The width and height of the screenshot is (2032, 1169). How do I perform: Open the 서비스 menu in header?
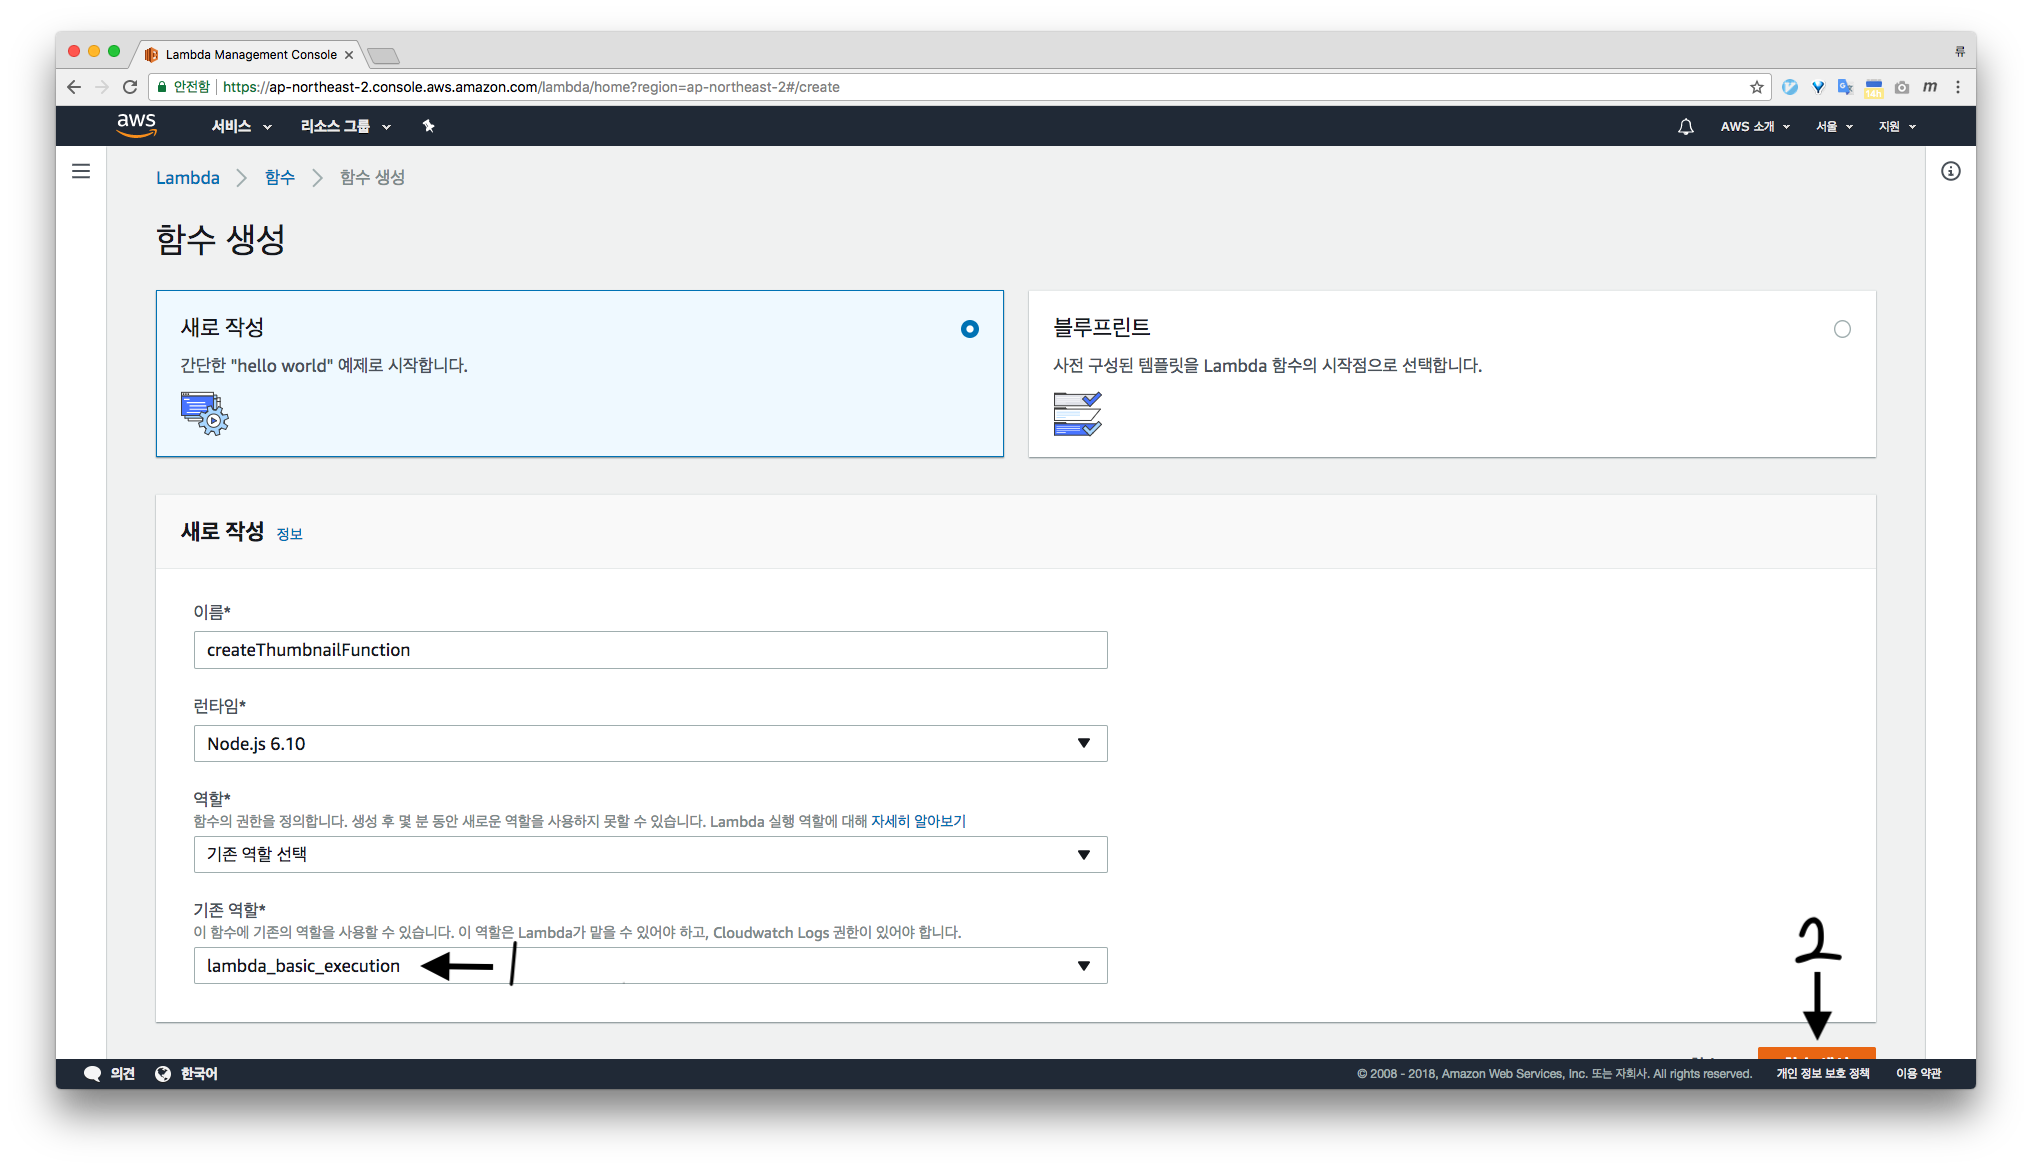pos(241,126)
